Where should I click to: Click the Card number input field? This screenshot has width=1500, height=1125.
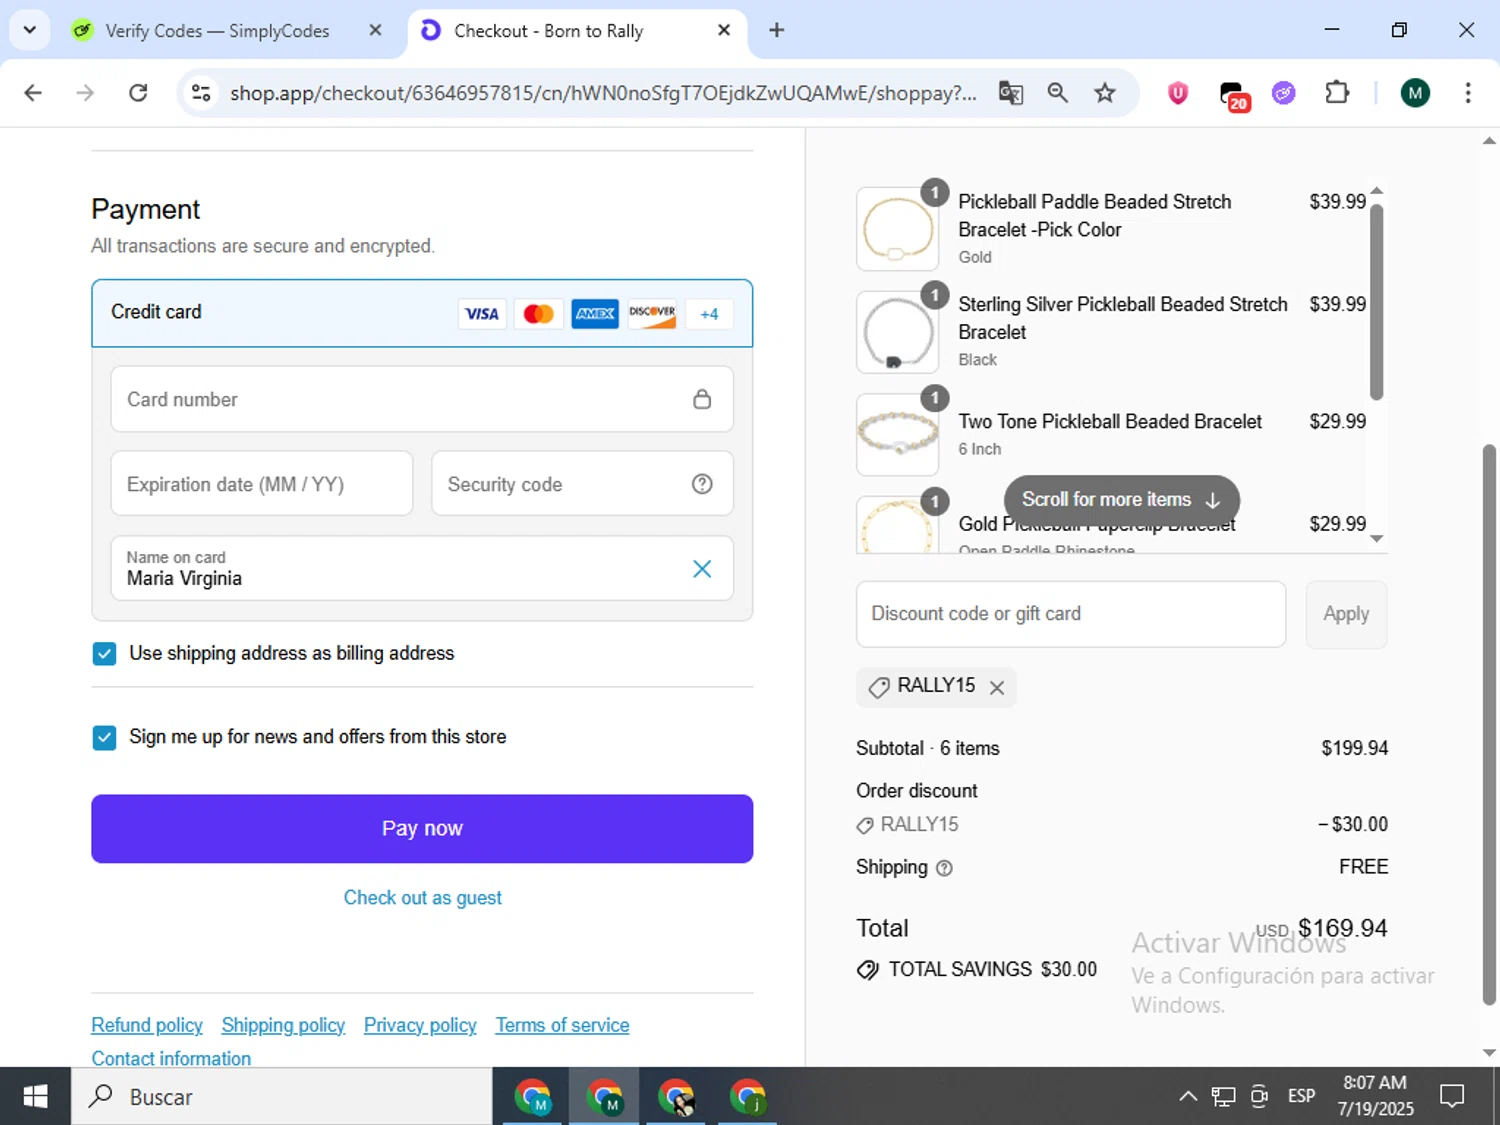tap(422, 399)
